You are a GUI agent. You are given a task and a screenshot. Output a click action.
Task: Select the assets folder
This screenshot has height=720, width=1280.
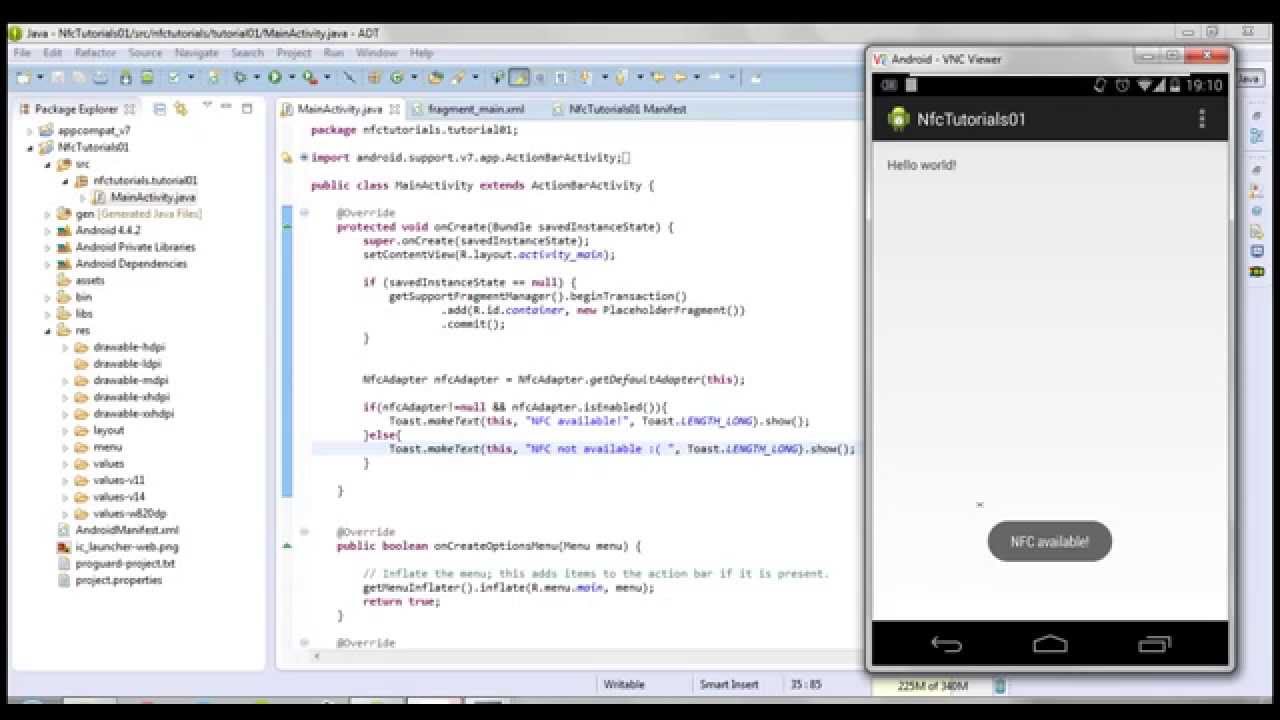(x=90, y=281)
